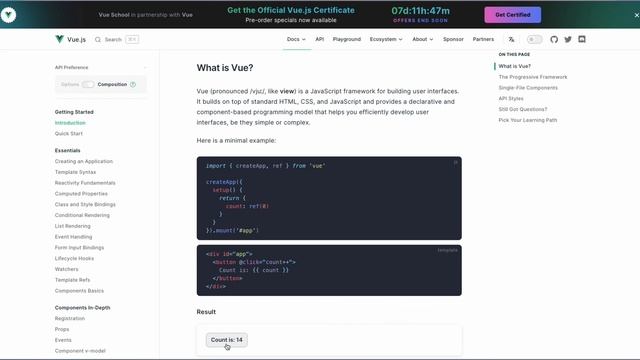Open Class and Style Bindings page

(x=85, y=204)
